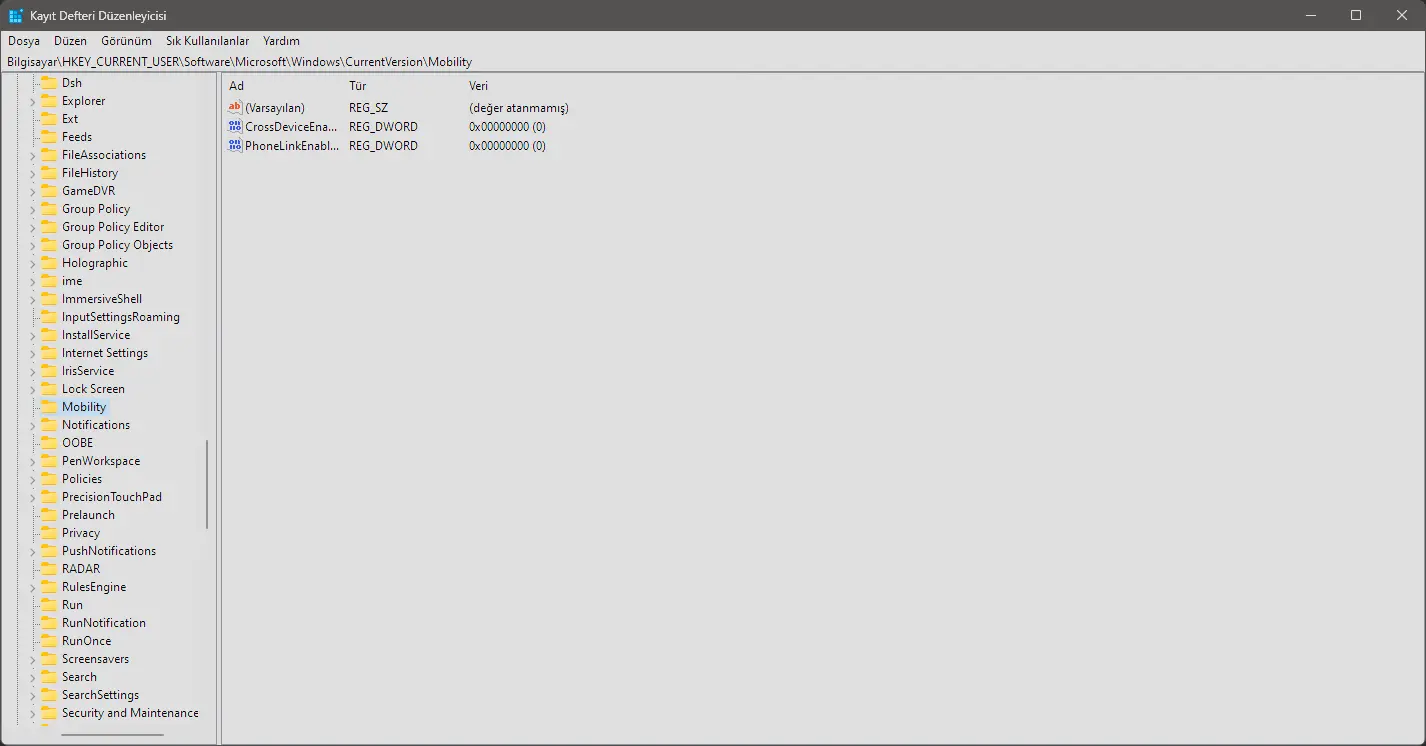The width and height of the screenshot is (1426, 746).
Task: Click the Feeds key folder icon
Action: tap(48, 137)
